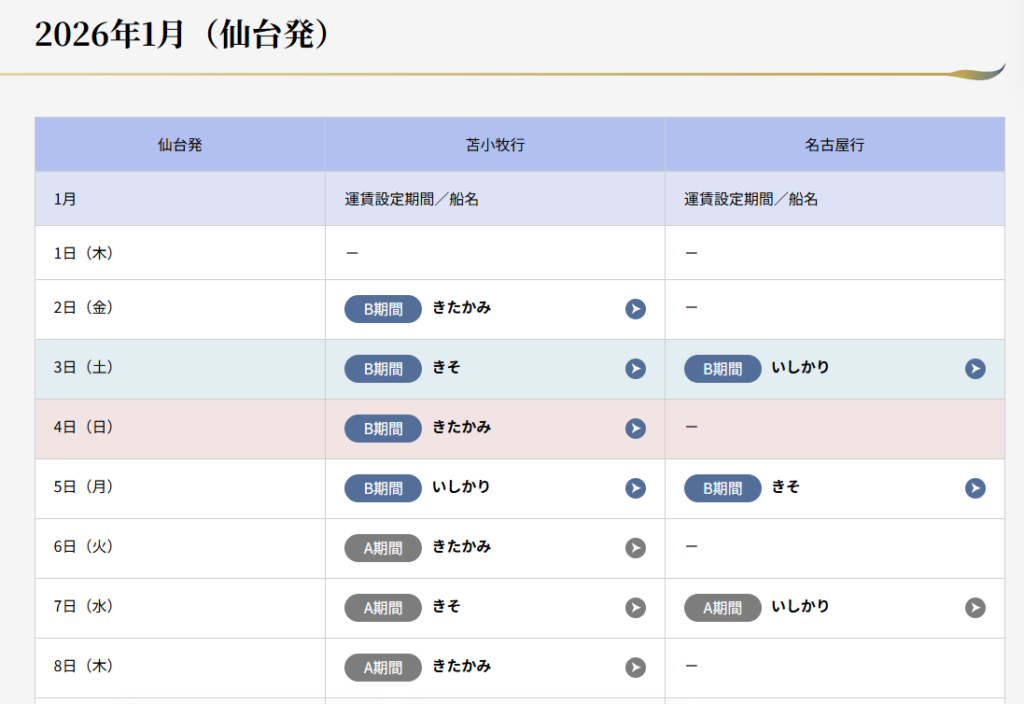Open arrow for Jan 3 Tomakomai きそ sailing
The width and height of the screenshot is (1024, 704).
coord(635,369)
